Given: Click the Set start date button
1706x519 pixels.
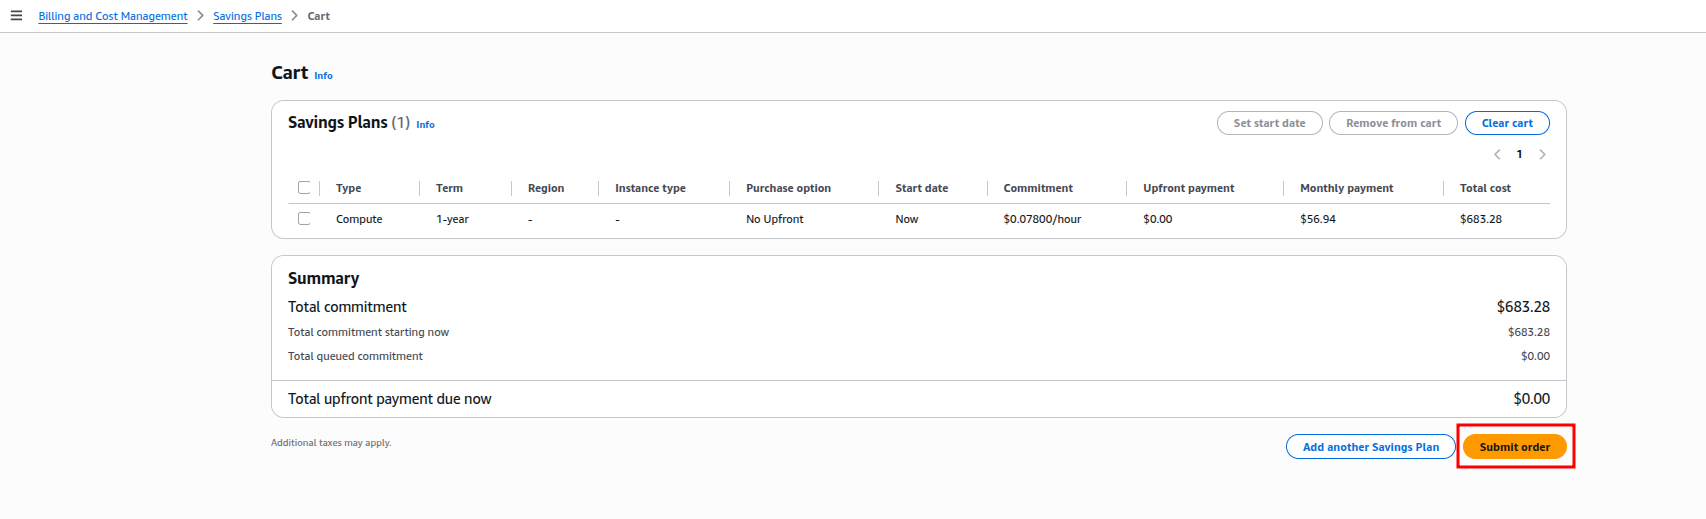Looking at the screenshot, I should click(x=1269, y=123).
